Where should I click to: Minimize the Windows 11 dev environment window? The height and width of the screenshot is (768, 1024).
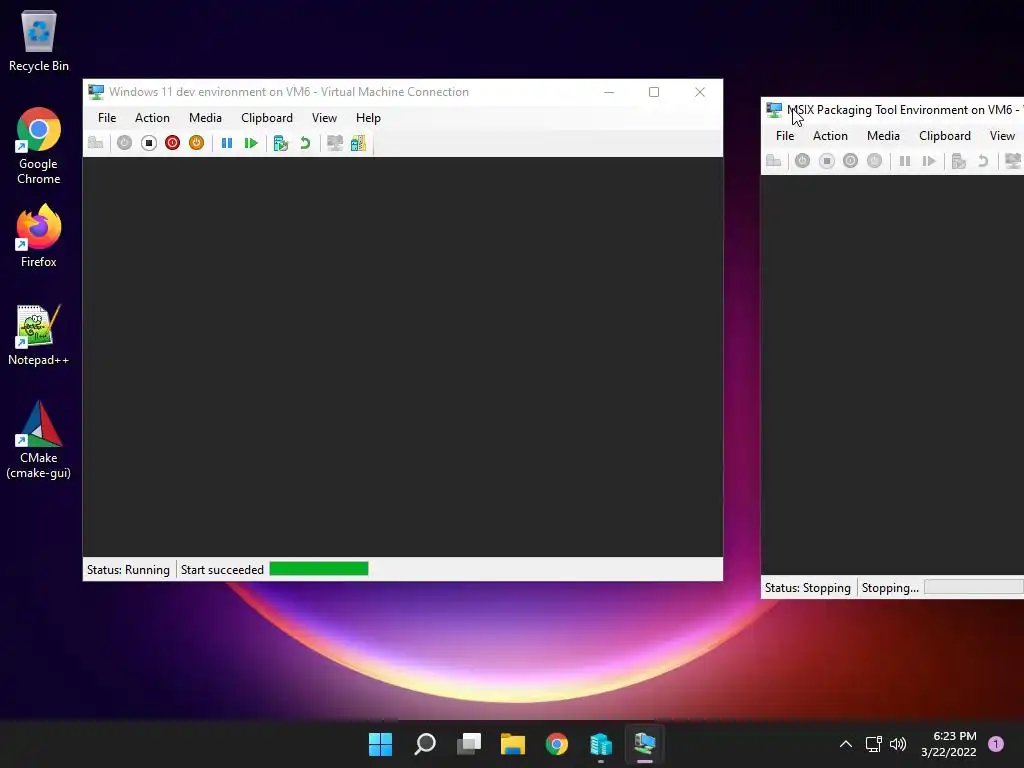pos(609,92)
